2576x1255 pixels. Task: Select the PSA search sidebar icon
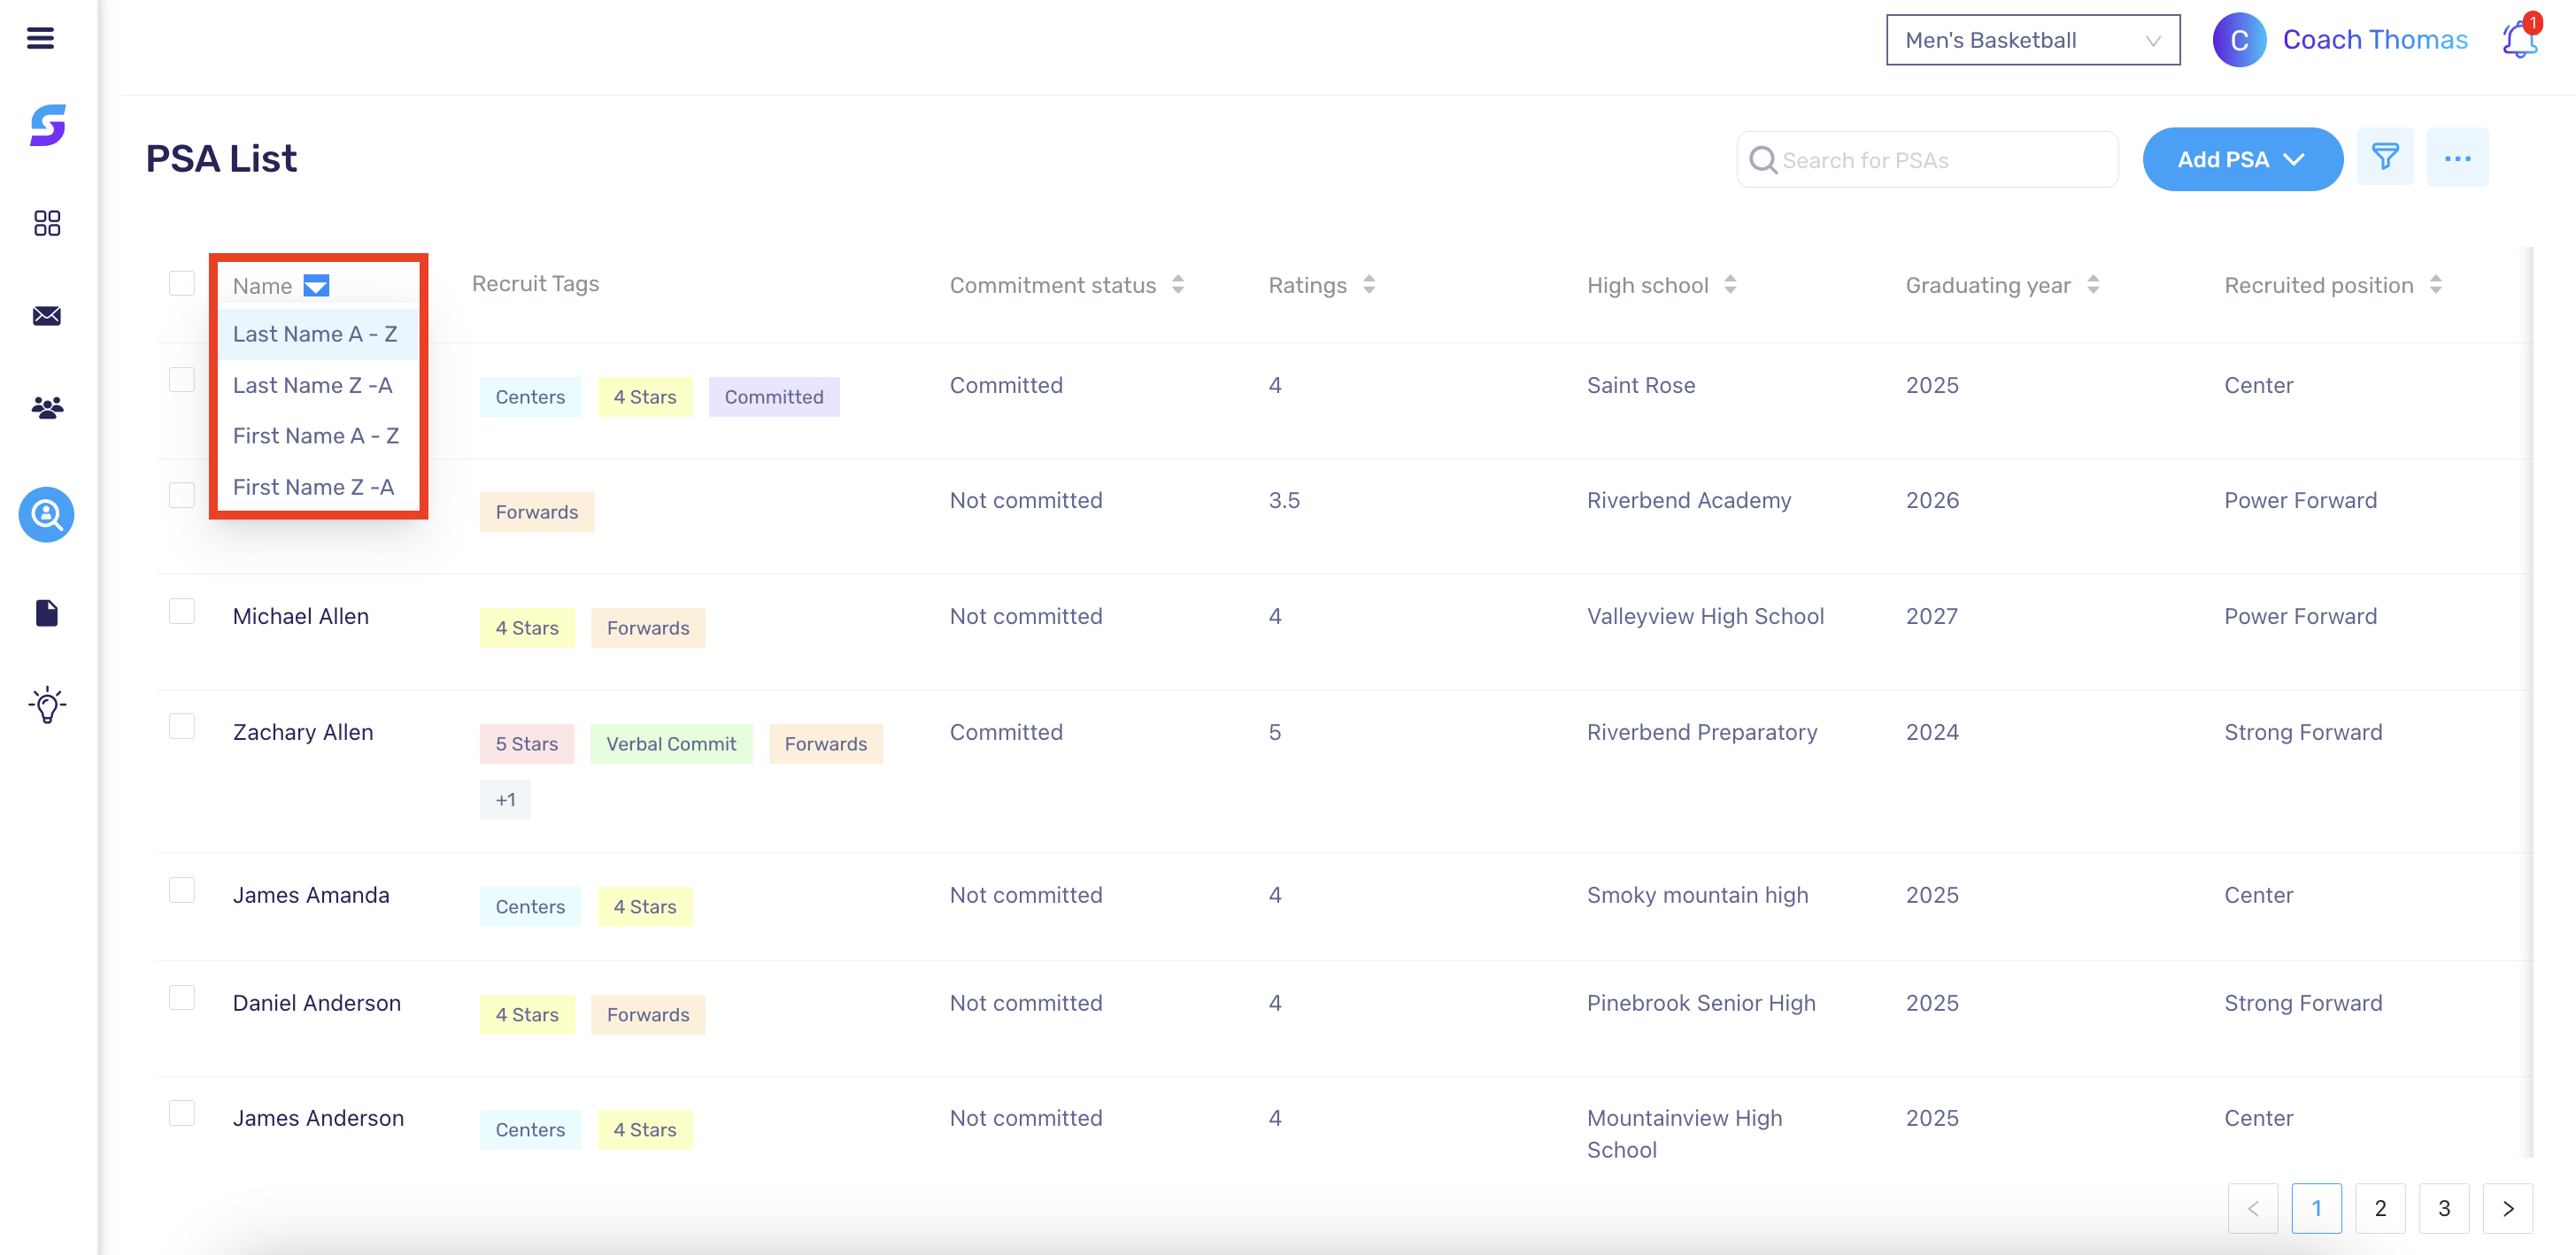pos(47,514)
